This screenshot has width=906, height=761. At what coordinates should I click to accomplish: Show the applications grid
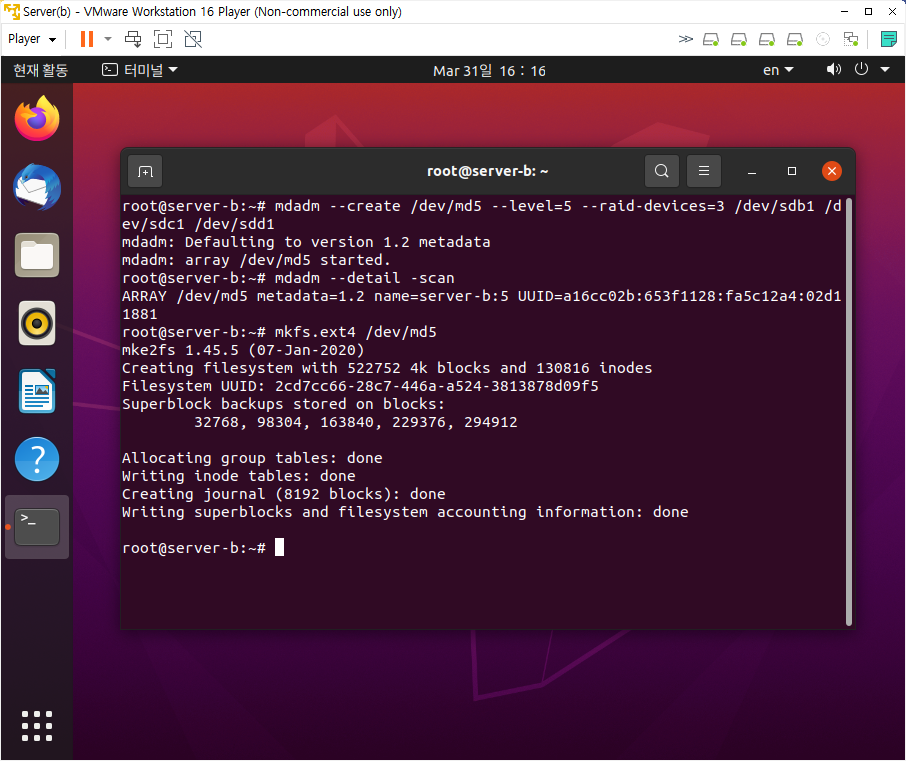click(x=37, y=726)
